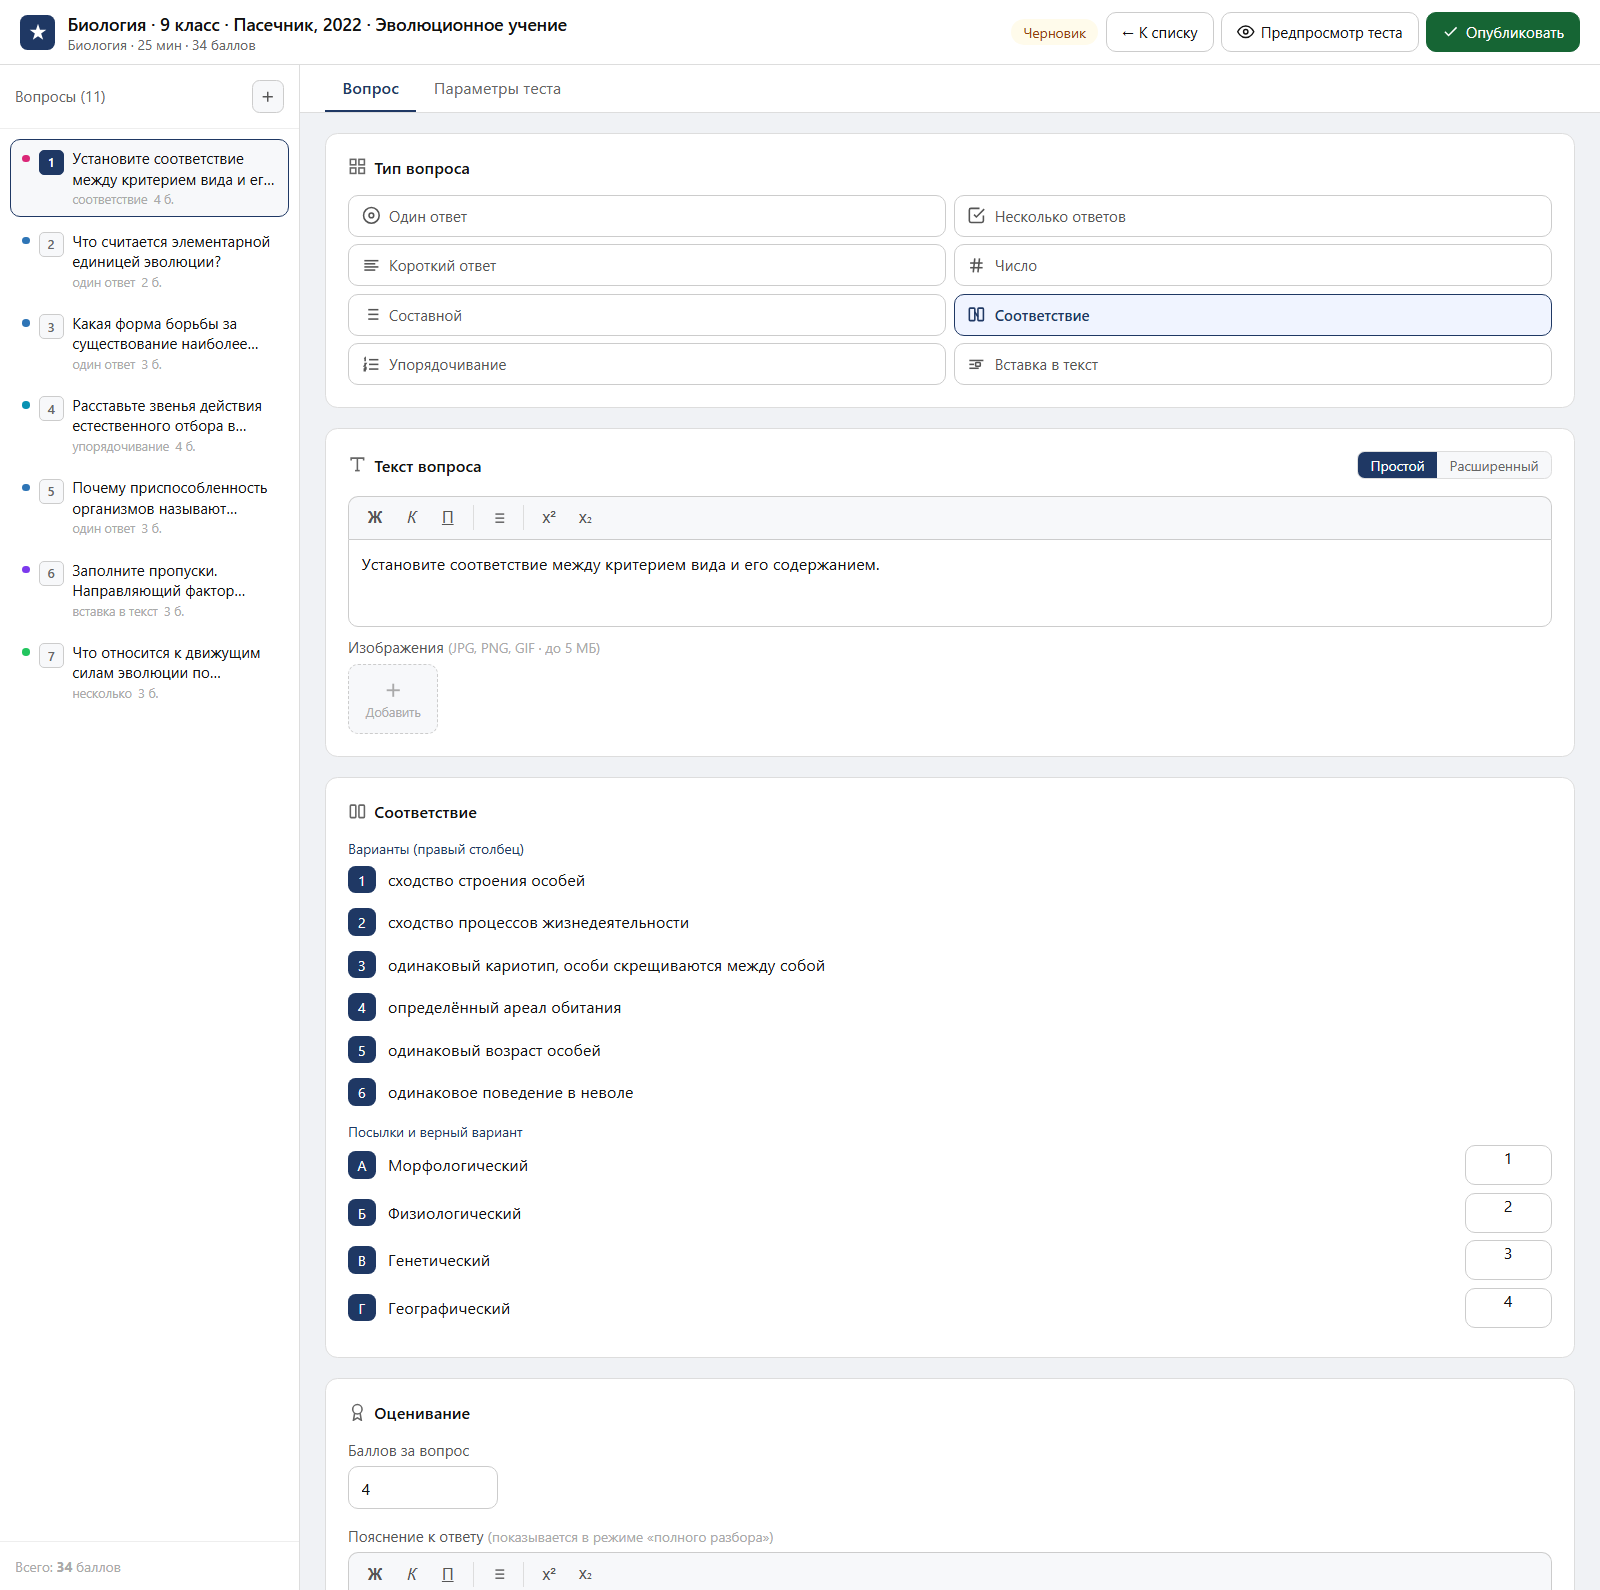Choose the "Упорядочивание" question type

[646, 364]
